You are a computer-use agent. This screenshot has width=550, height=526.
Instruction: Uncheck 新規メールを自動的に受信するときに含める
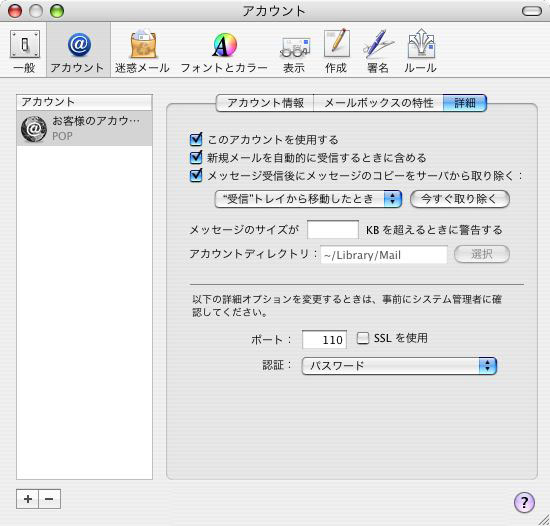point(196,157)
